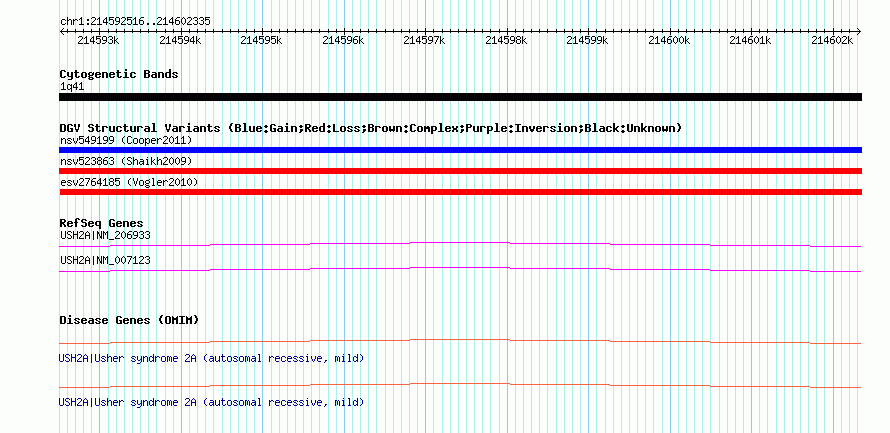Image resolution: width=890 pixels, height=433 pixels.
Task: Click the 214596k ruler tick label
Action: pos(343,40)
